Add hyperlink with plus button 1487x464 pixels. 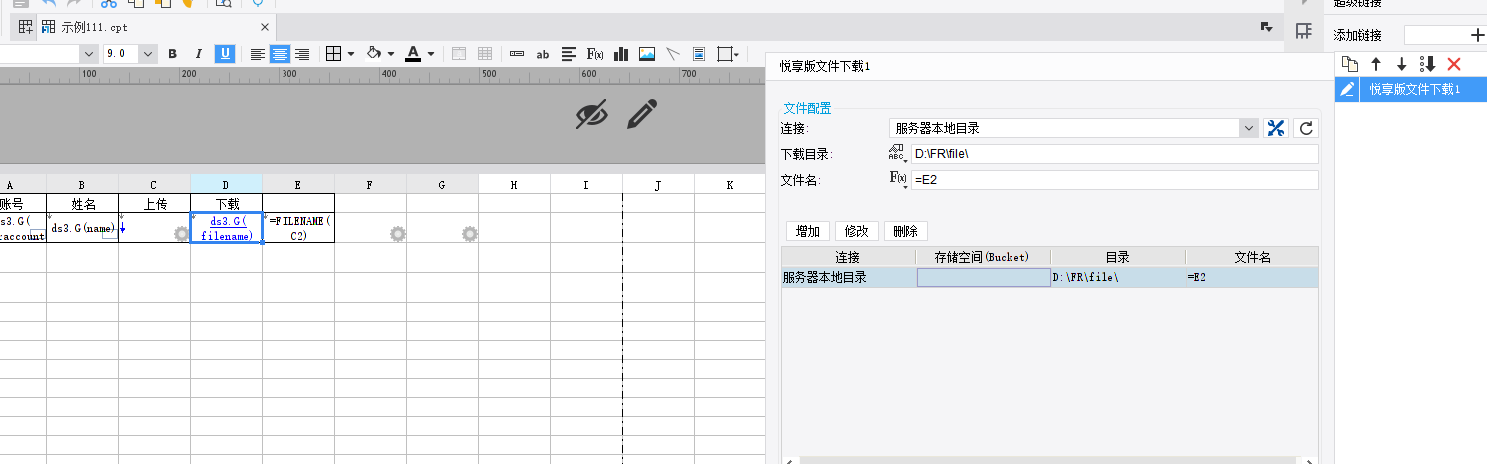coord(1478,35)
